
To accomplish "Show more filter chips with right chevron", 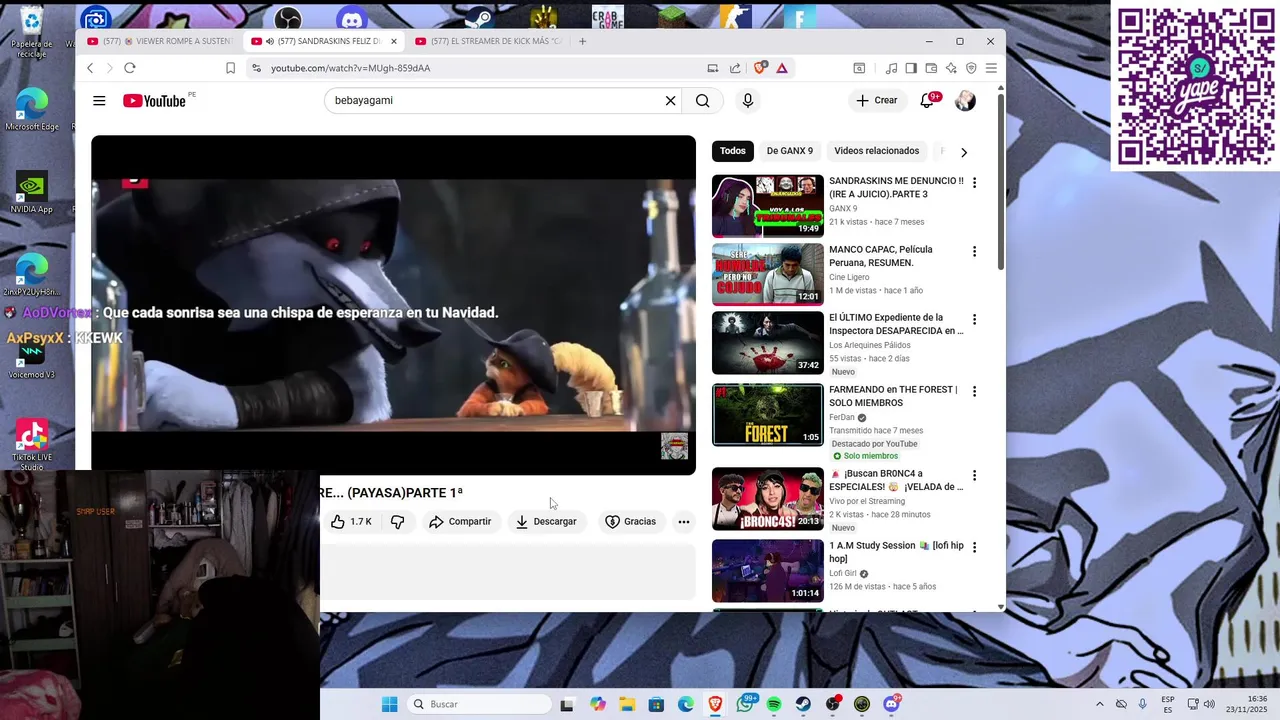I will click(964, 152).
